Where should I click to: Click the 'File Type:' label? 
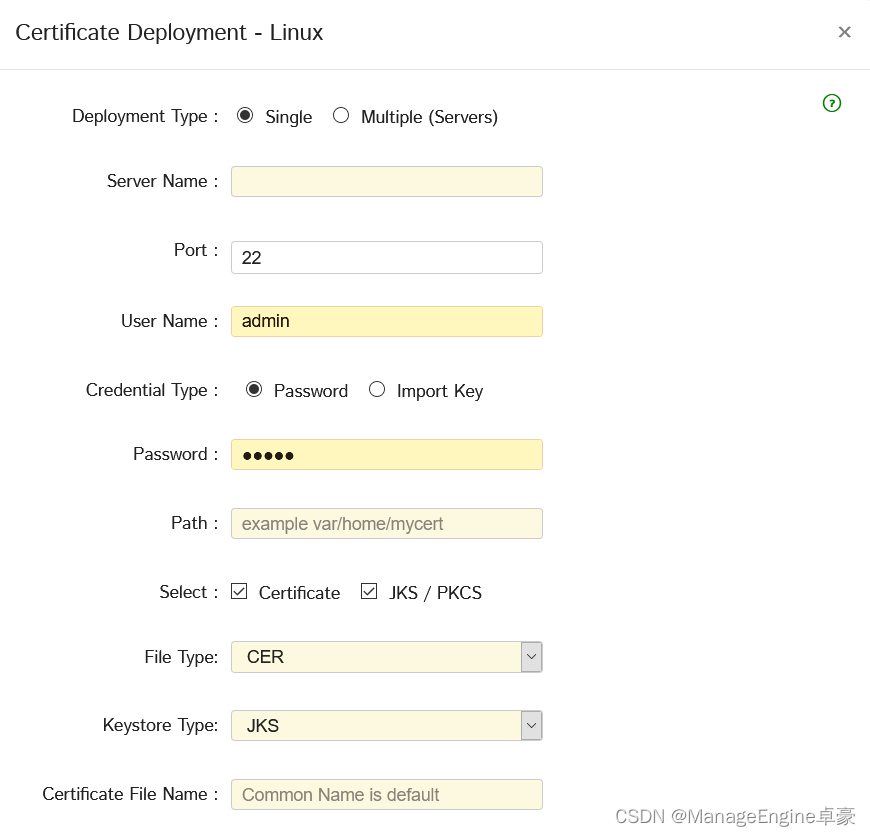coord(181,657)
